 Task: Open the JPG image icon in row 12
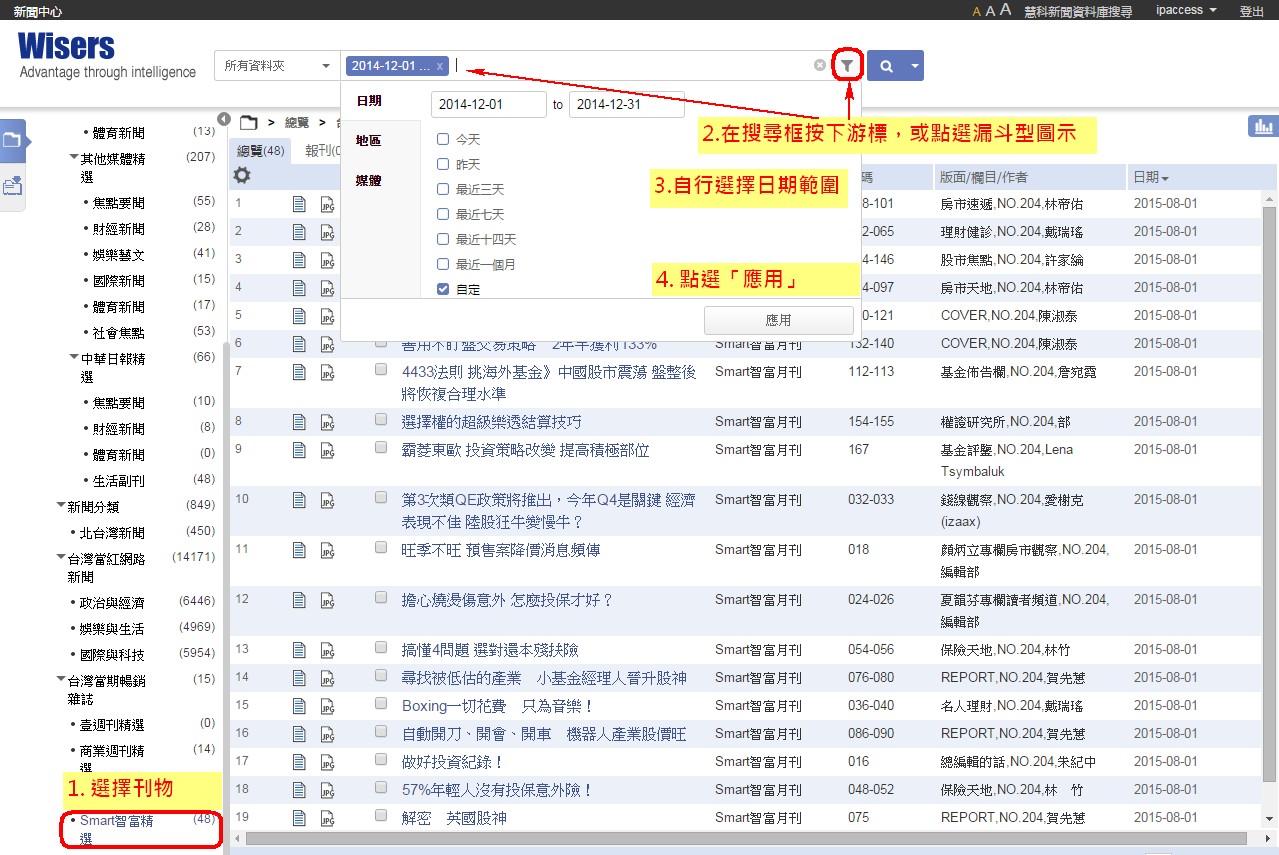coord(327,600)
